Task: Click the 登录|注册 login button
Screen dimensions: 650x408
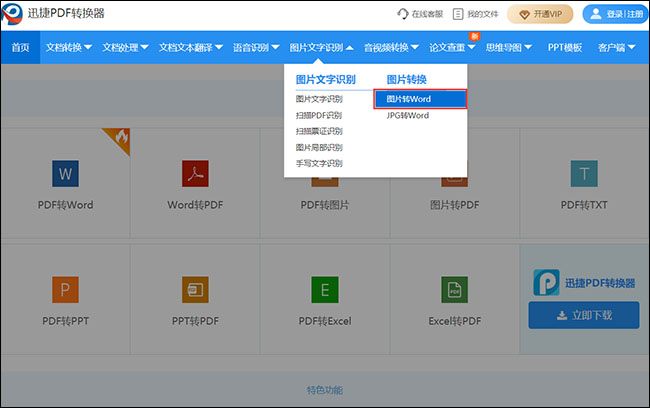Action: point(614,14)
